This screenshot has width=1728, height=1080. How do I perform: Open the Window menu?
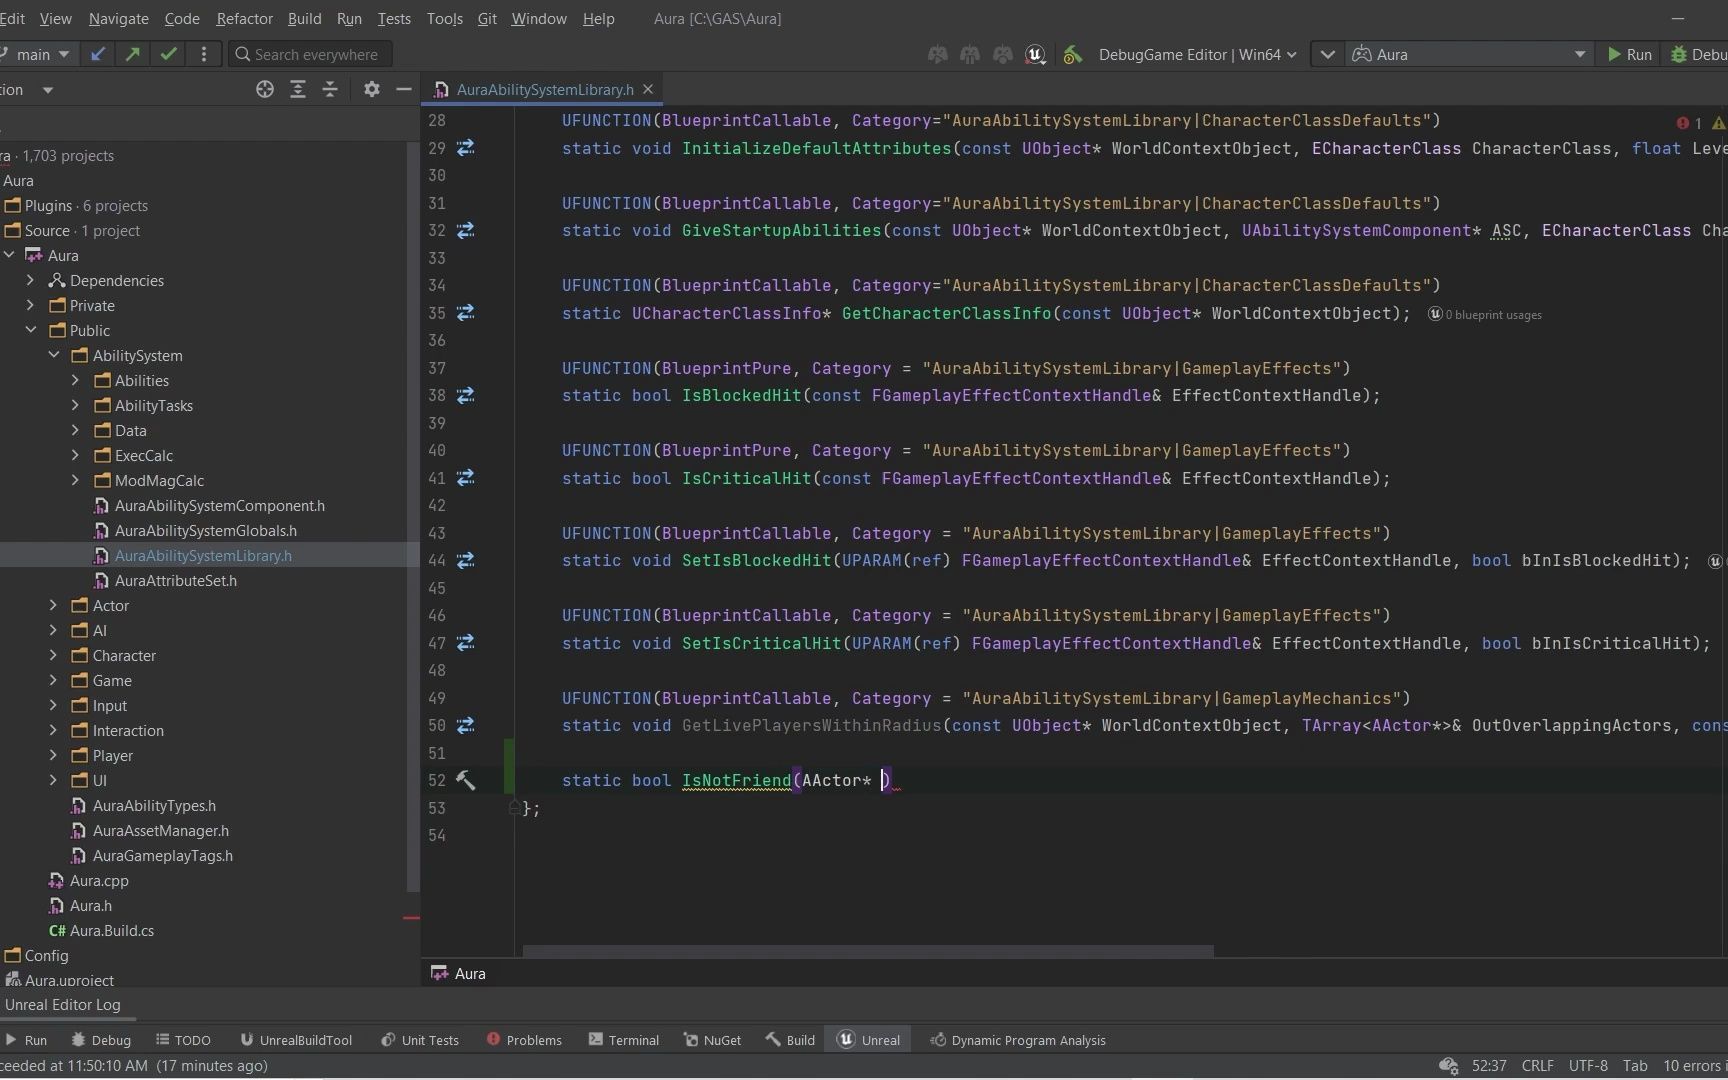pyautogui.click(x=538, y=19)
